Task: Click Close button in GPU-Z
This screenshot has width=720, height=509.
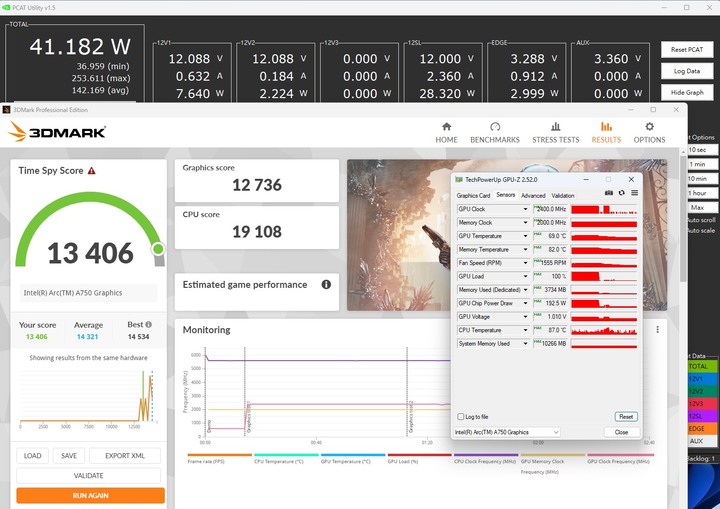Action: 621,432
